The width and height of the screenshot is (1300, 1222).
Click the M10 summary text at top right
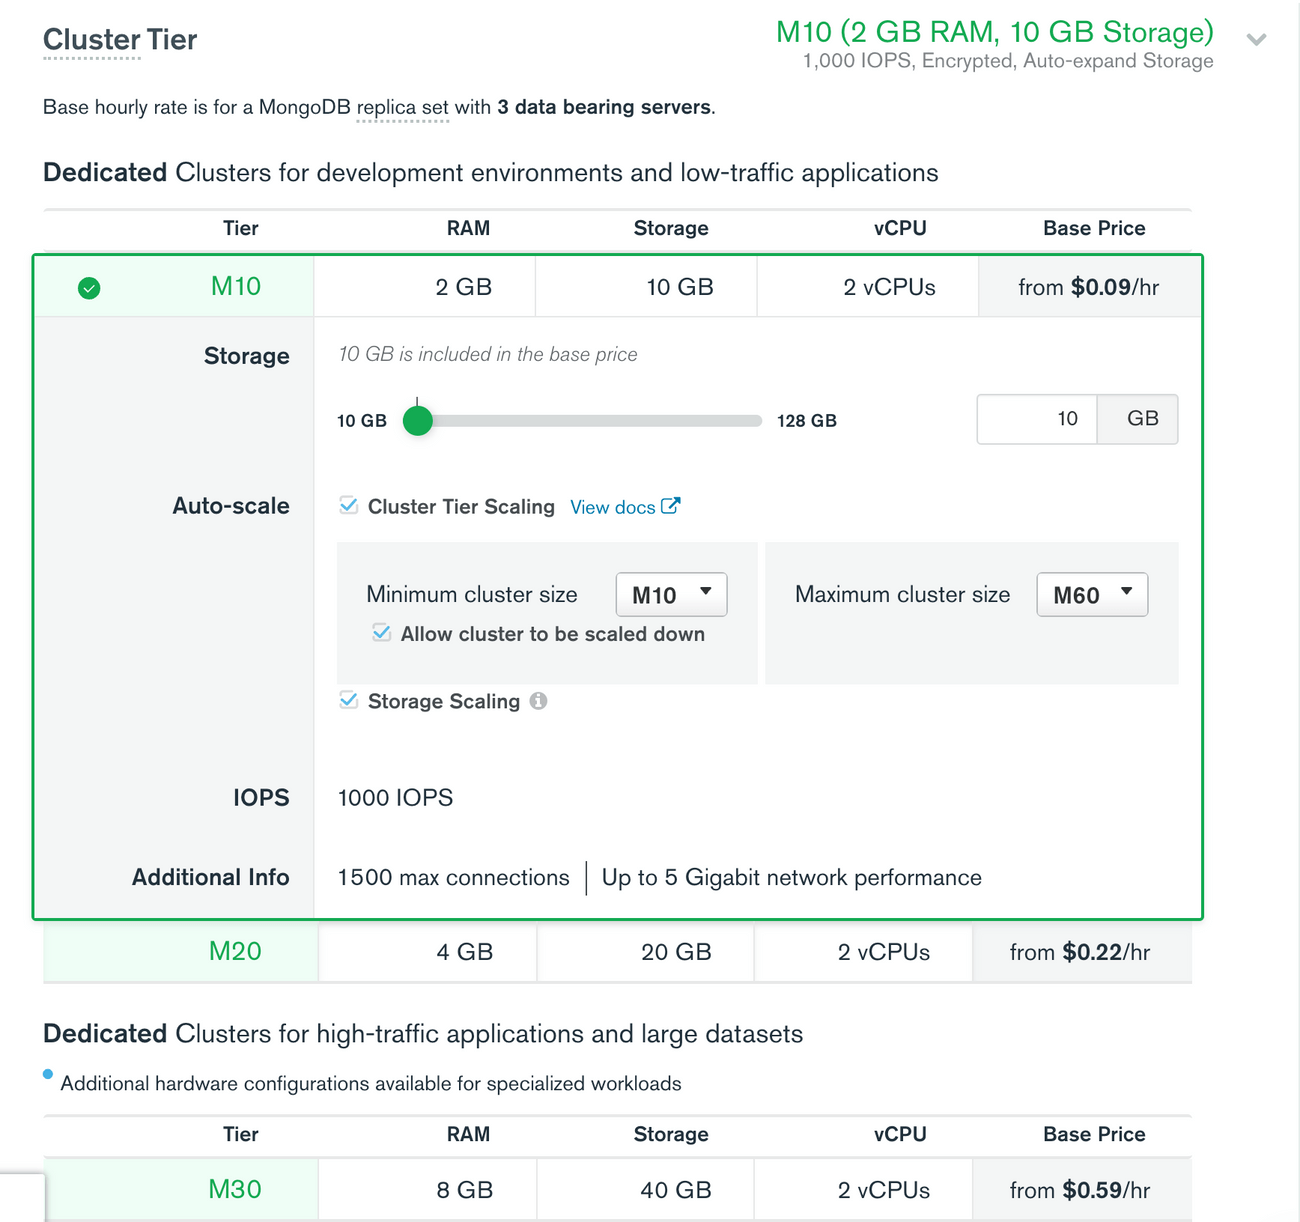pyautogui.click(x=995, y=32)
